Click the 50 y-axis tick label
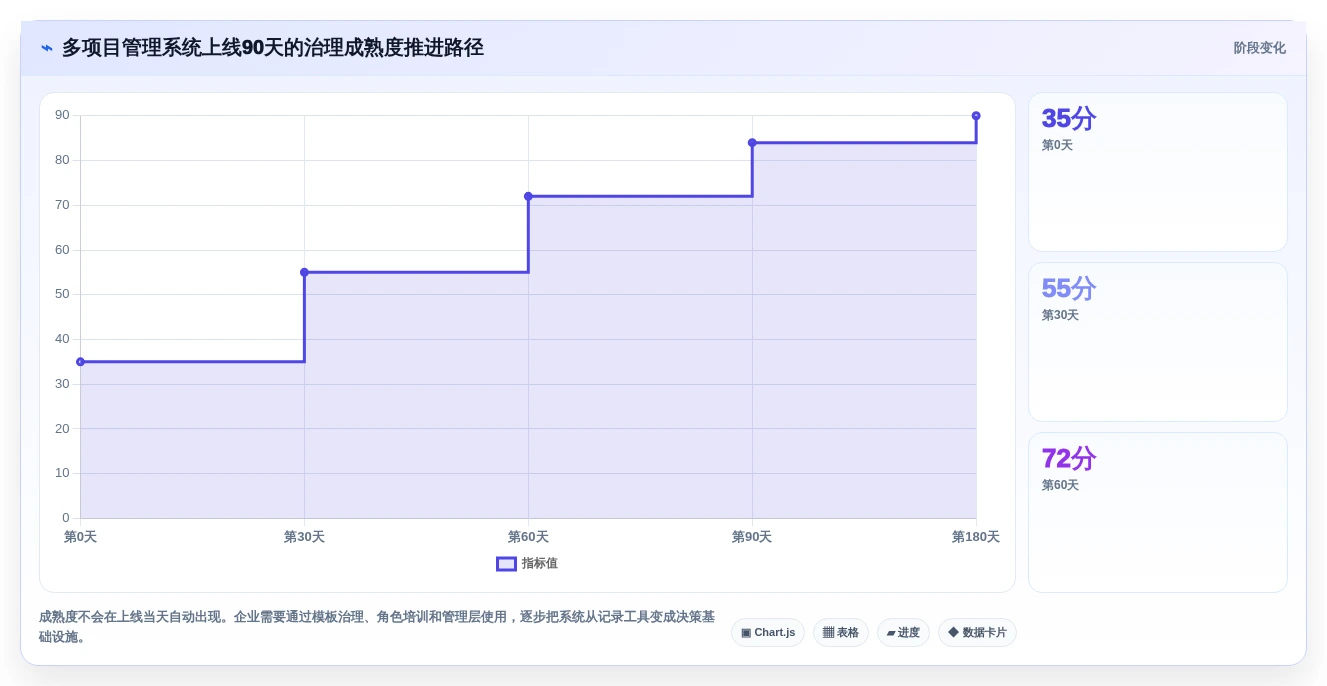 point(62,294)
